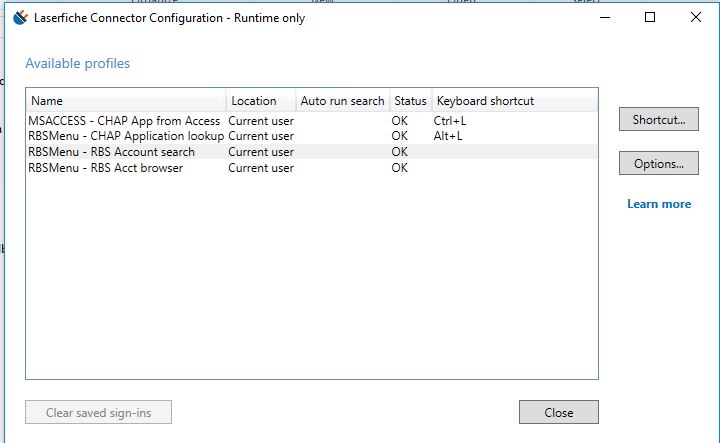720x443 pixels.
Task: Follow the Learn more link
Action: click(x=659, y=204)
